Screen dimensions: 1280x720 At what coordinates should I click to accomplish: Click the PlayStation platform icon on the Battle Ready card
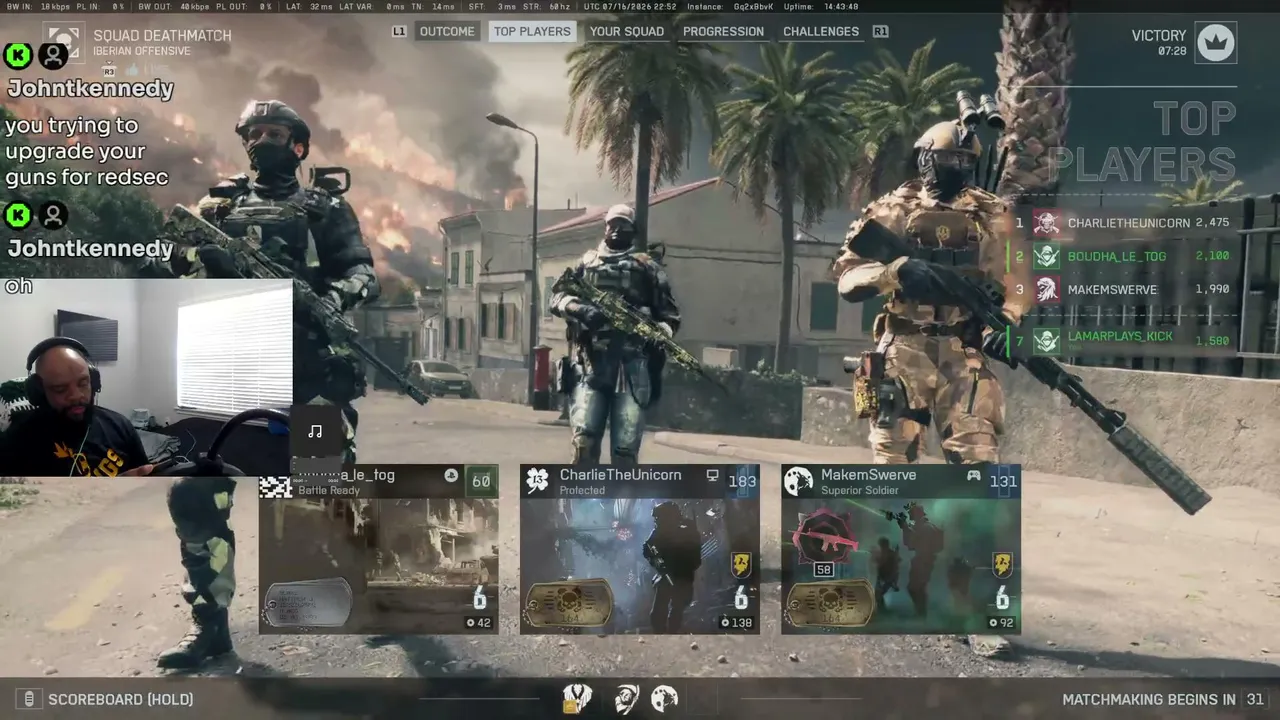tap(451, 476)
